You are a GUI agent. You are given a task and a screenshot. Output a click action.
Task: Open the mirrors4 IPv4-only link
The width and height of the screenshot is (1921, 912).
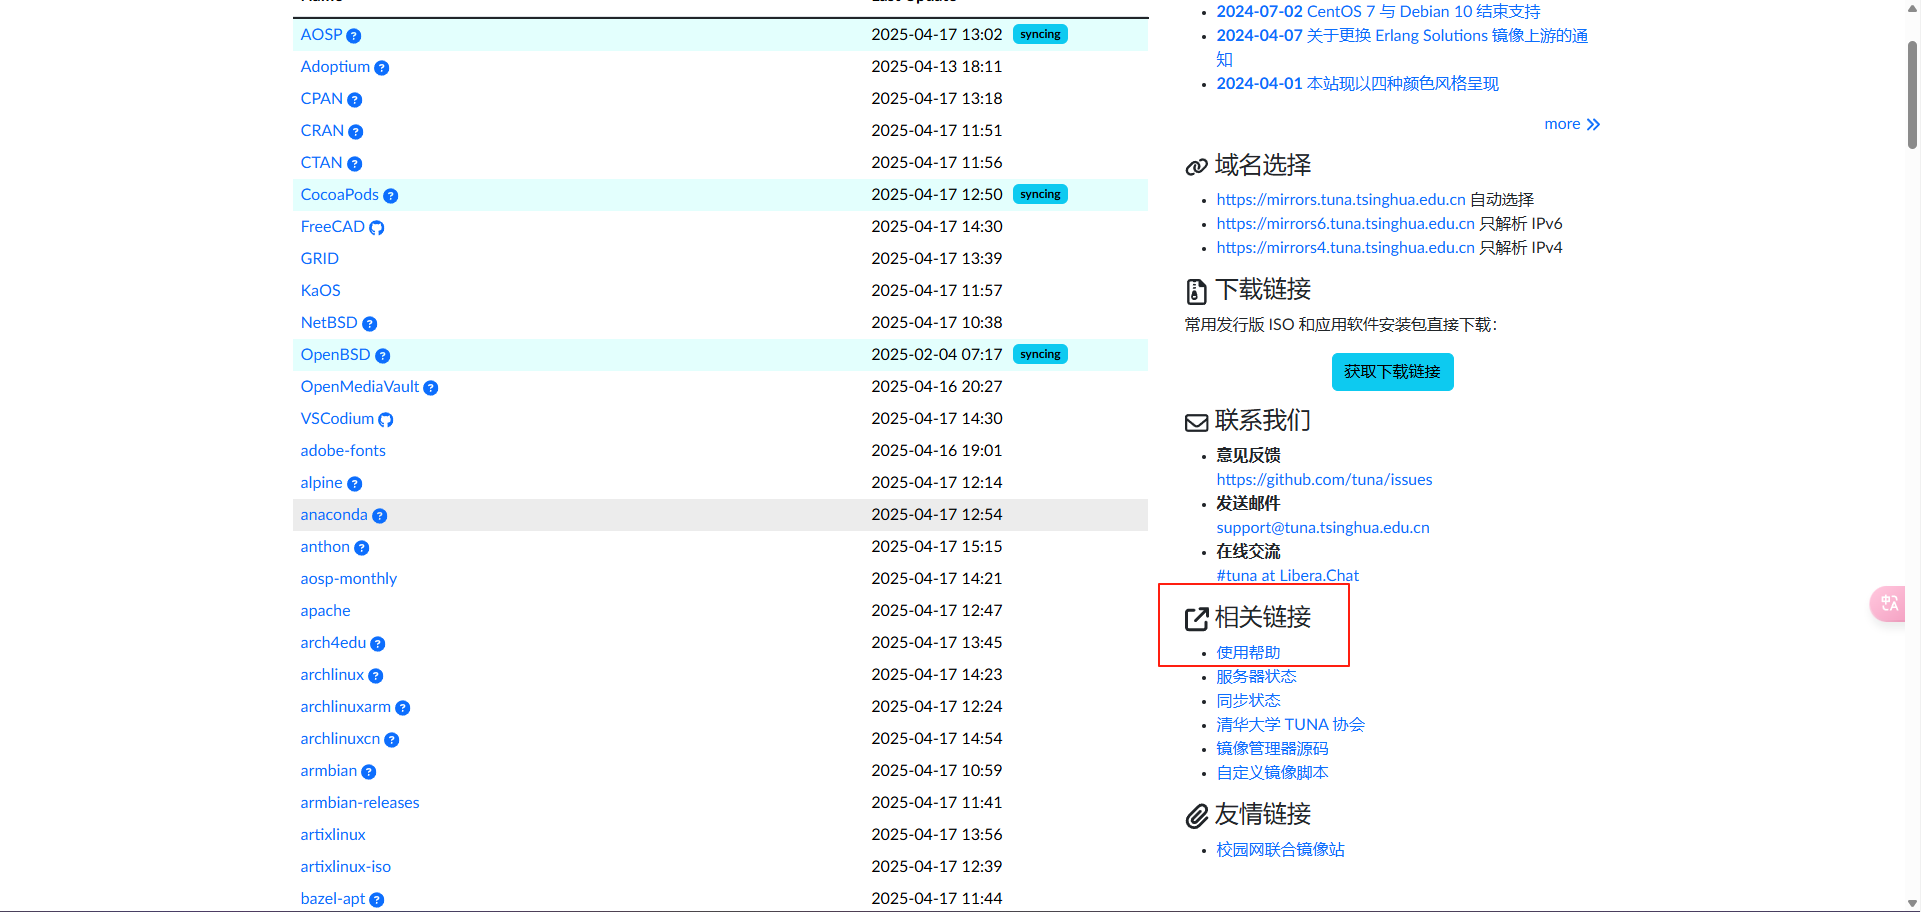click(x=1345, y=247)
